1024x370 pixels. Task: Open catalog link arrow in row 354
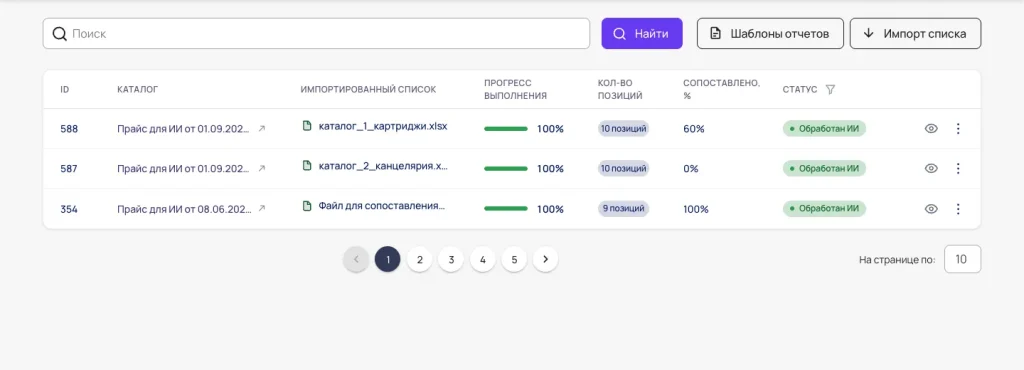(262, 209)
